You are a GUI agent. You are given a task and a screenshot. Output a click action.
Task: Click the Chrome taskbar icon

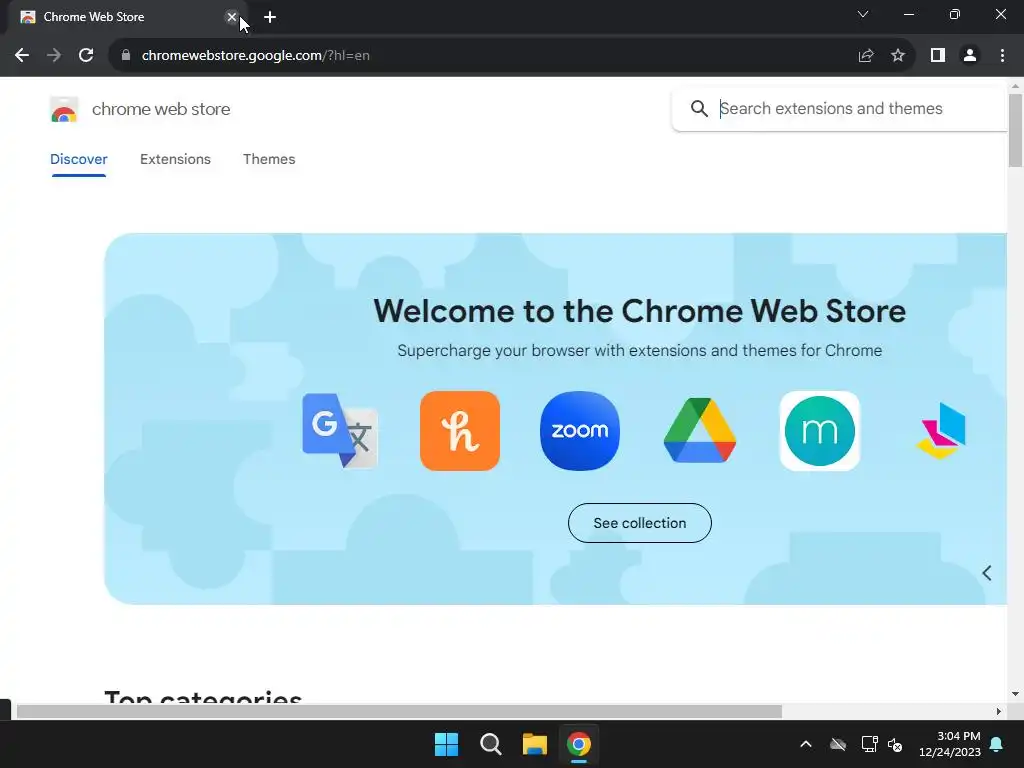[x=579, y=744]
